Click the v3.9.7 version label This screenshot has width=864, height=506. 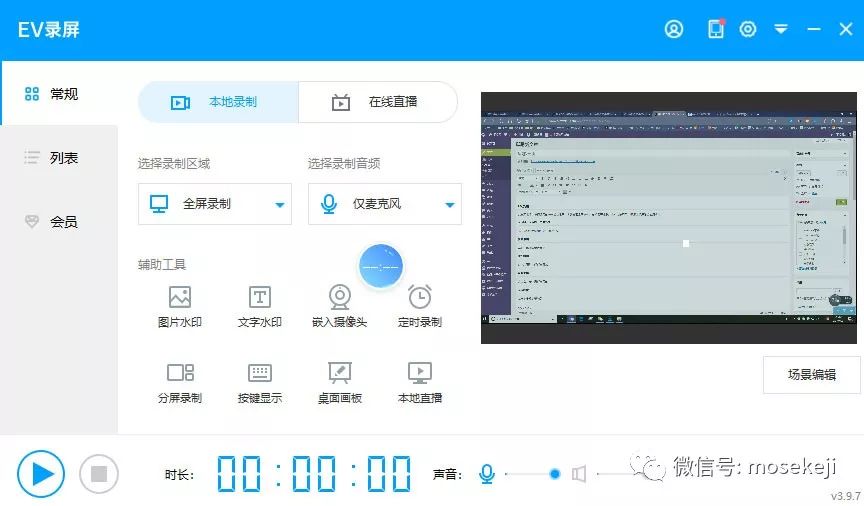click(845, 496)
